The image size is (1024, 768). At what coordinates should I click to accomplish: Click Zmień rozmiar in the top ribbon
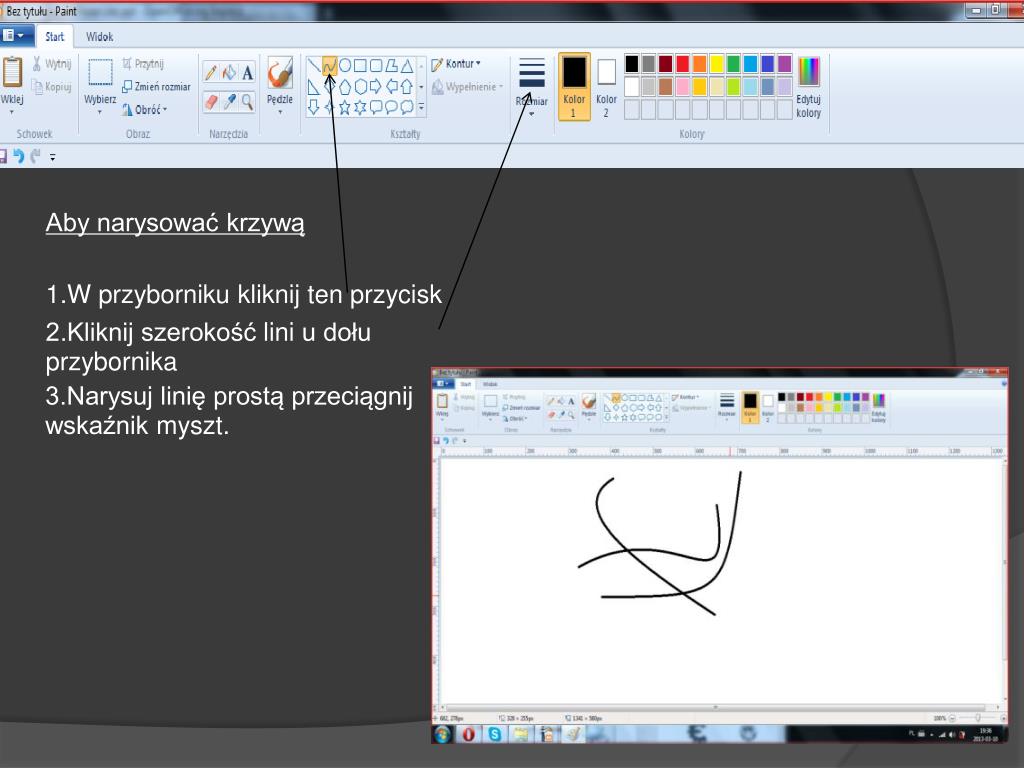pyautogui.click(x=157, y=86)
